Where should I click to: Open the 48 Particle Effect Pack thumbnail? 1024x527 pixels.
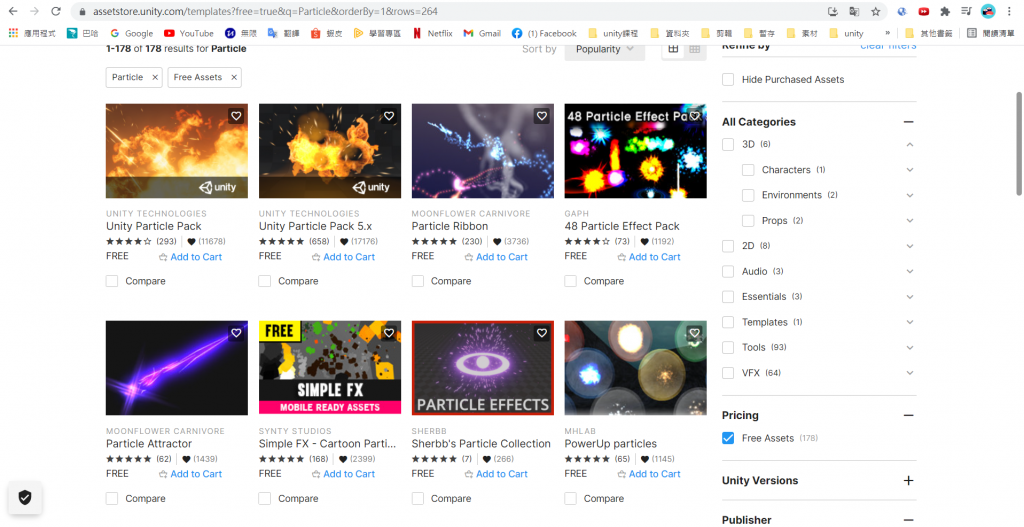pos(635,151)
